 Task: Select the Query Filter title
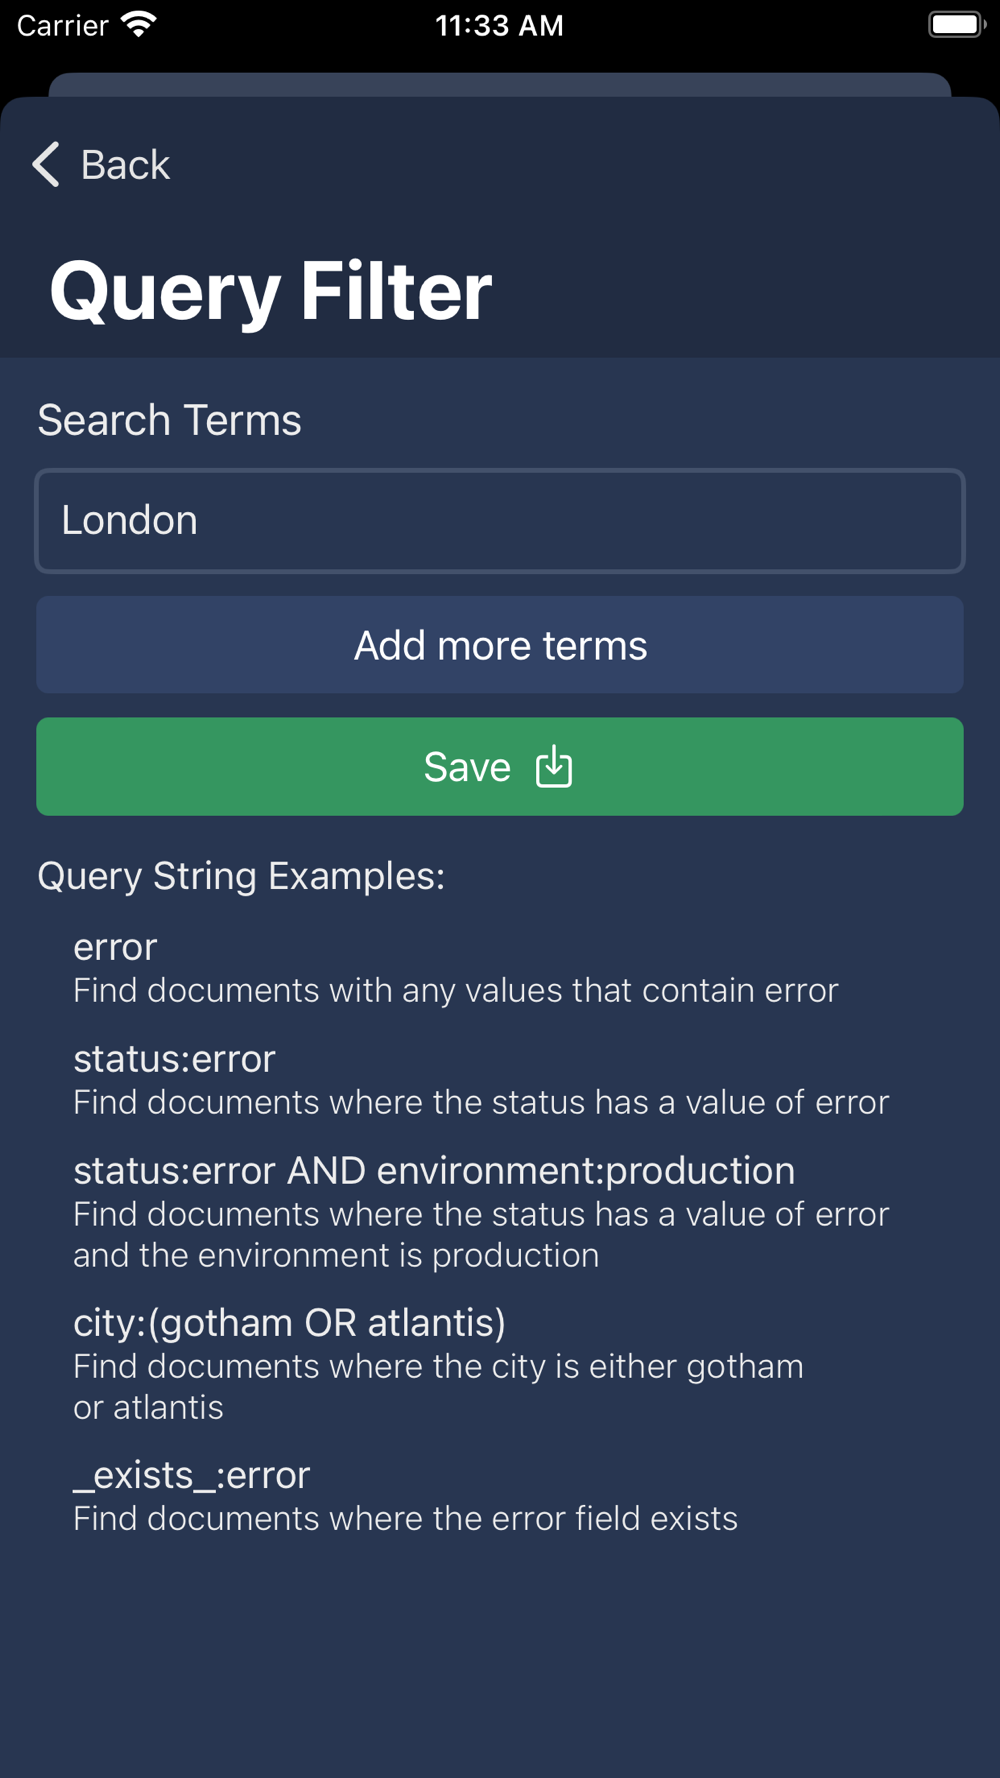[x=270, y=291]
